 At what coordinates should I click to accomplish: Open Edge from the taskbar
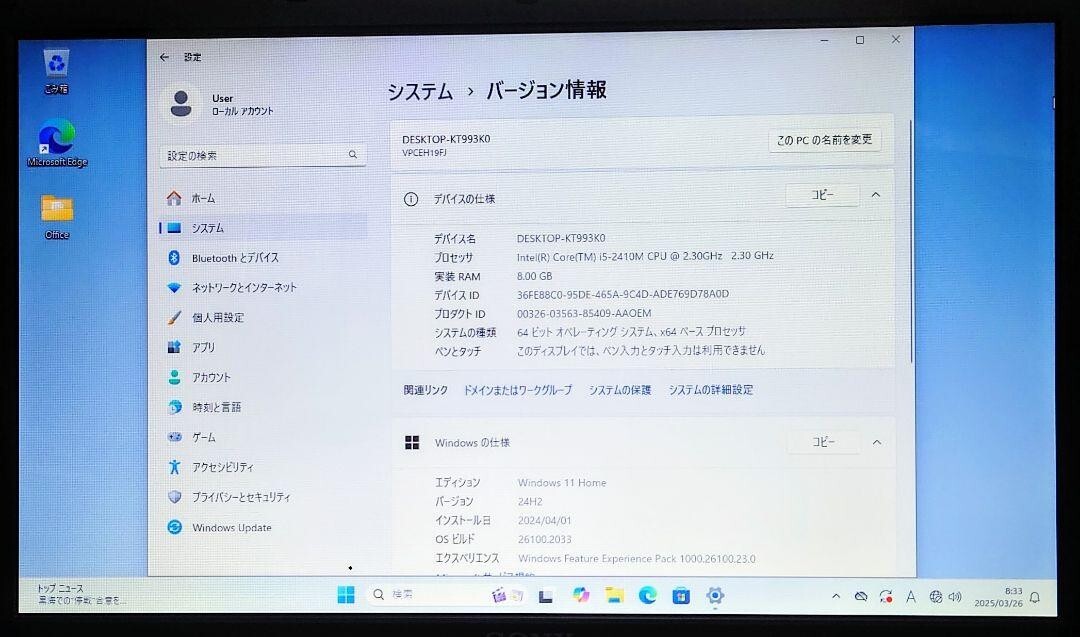tap(647, 595)
